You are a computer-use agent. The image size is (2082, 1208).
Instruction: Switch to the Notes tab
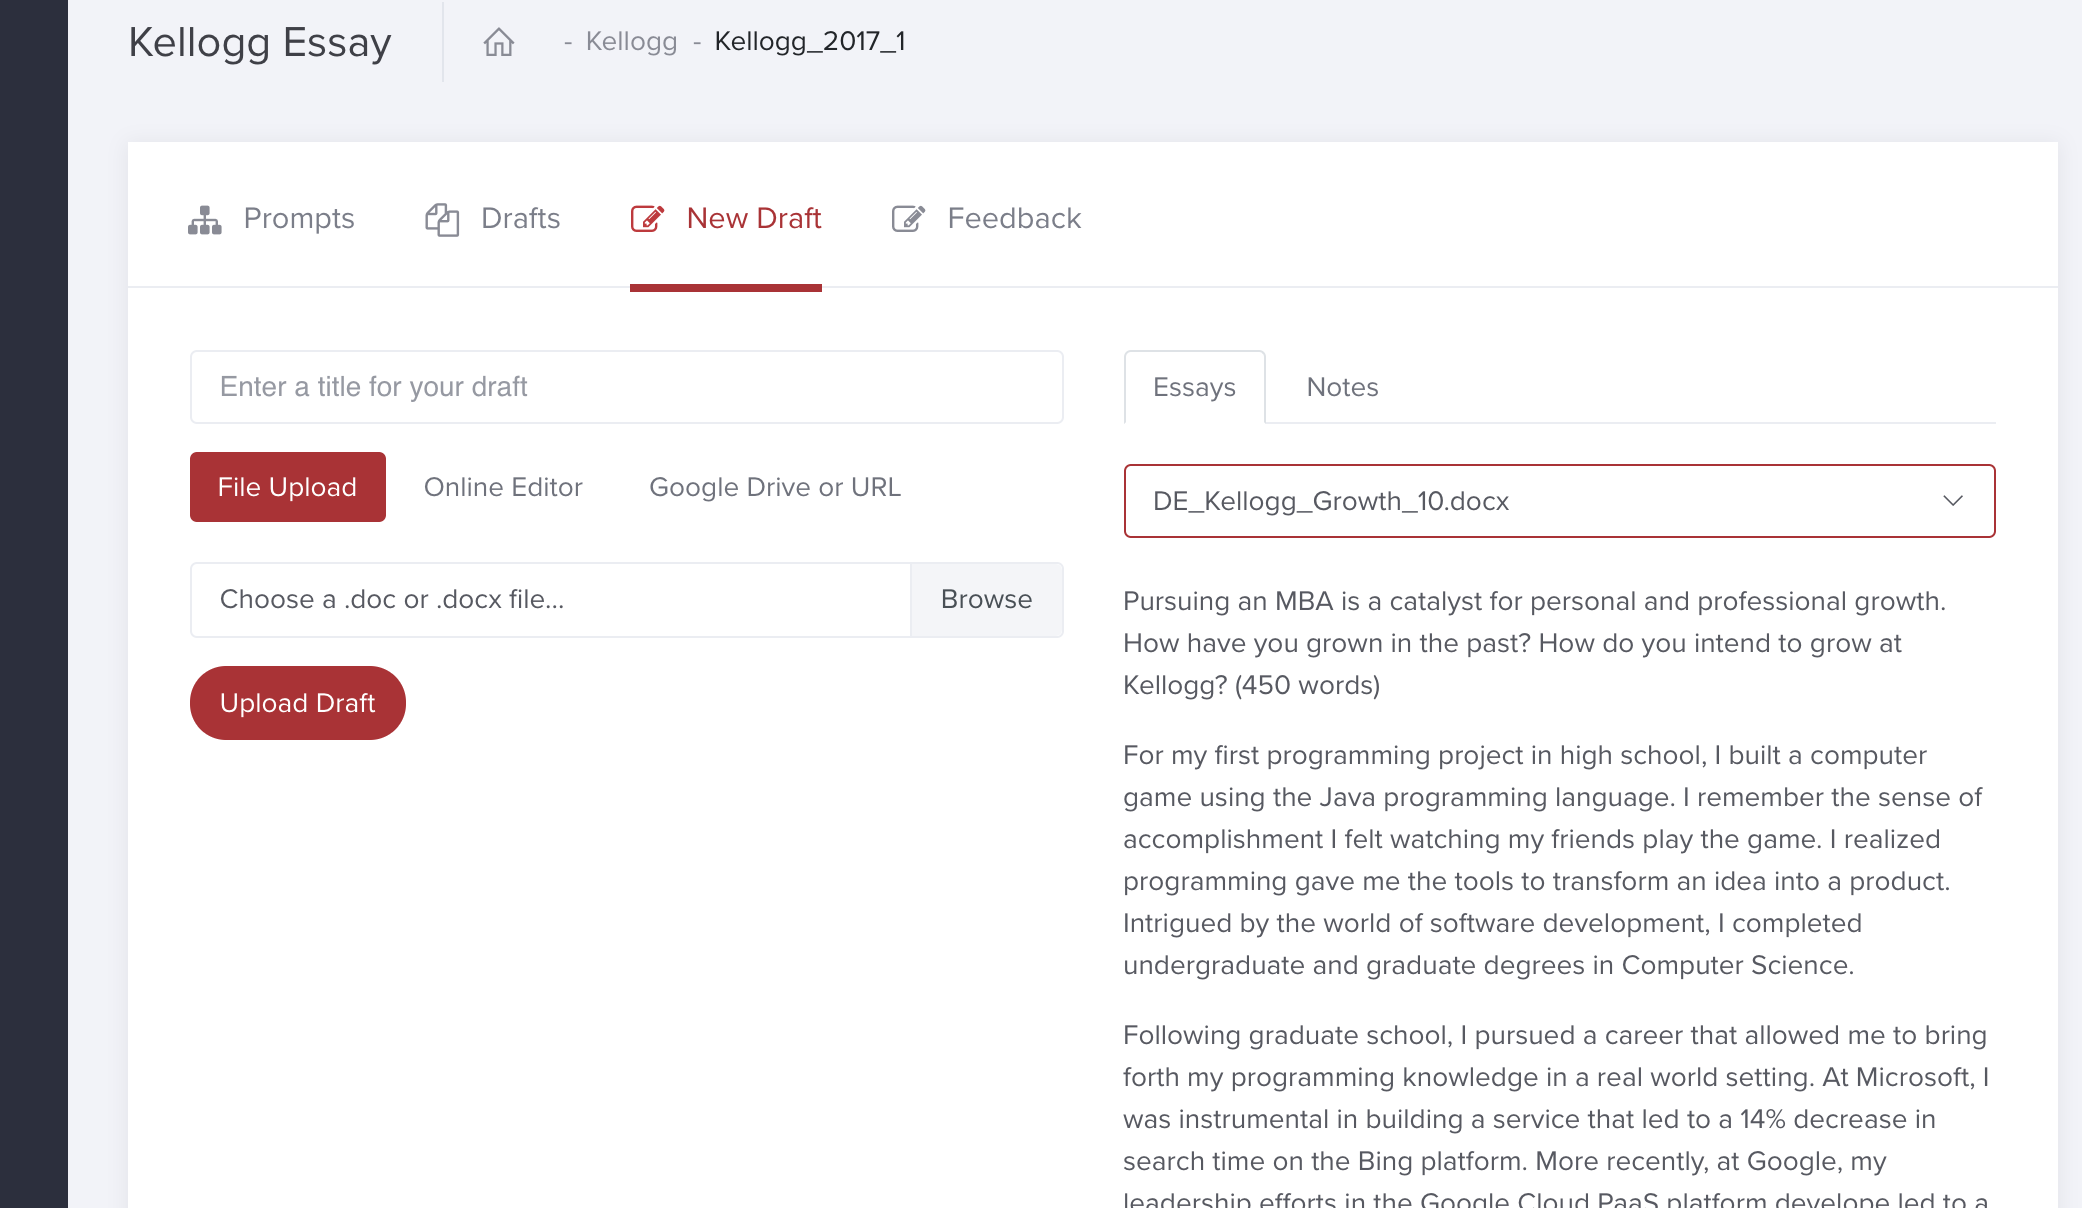point(1342,387)
